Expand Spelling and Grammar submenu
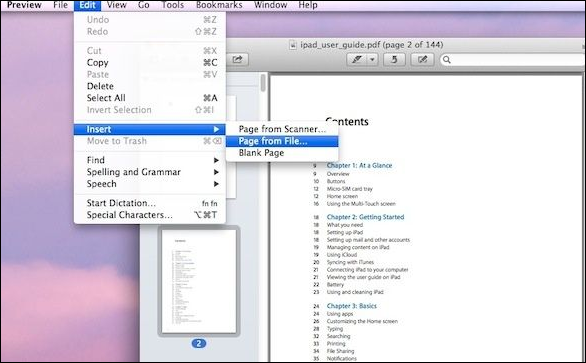Screen dimensions: 586x363 point(149,172)
